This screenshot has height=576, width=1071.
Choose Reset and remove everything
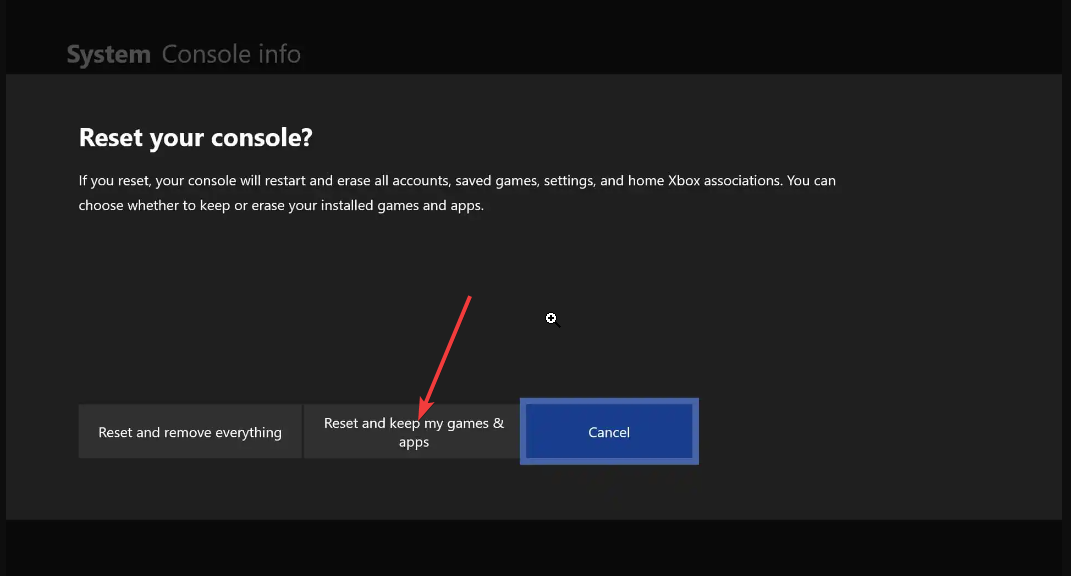click(x=190, y=432)
